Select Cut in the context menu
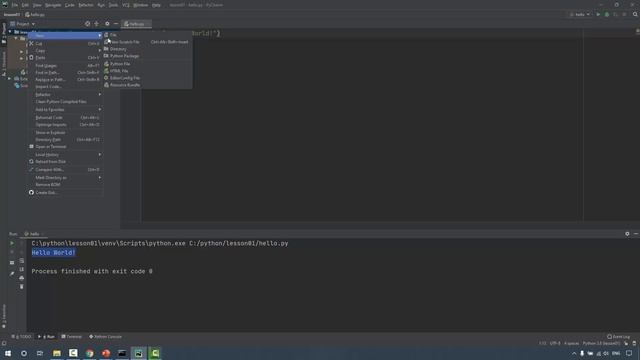The width and height of the screenshot is (640, 360). coord(65,43)
